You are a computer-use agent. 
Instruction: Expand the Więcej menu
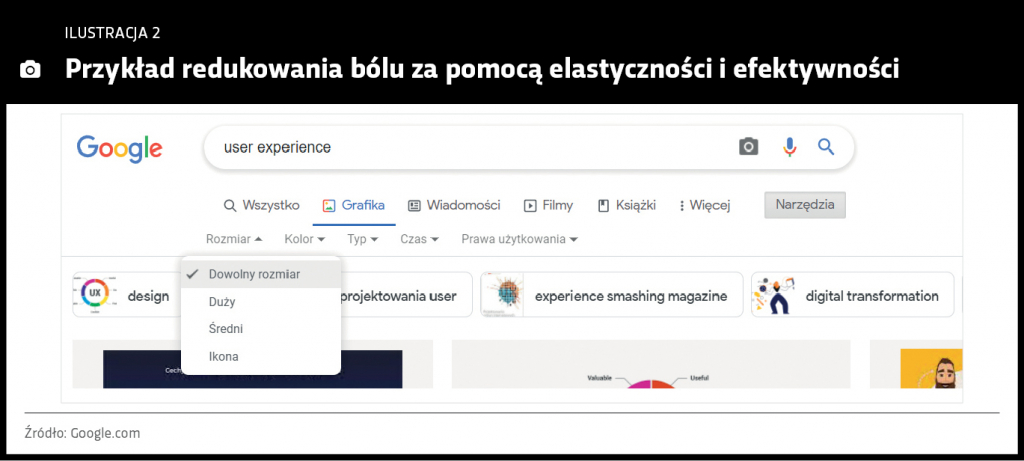[704, 206]
